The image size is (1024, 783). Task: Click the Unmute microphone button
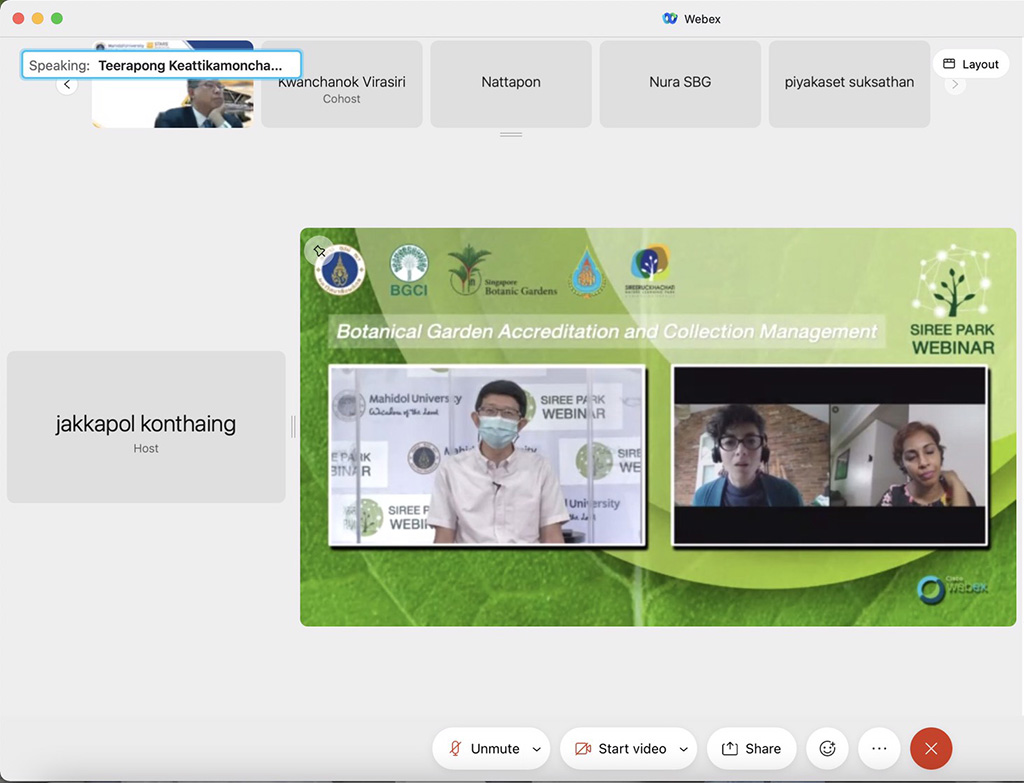point(484,748)
